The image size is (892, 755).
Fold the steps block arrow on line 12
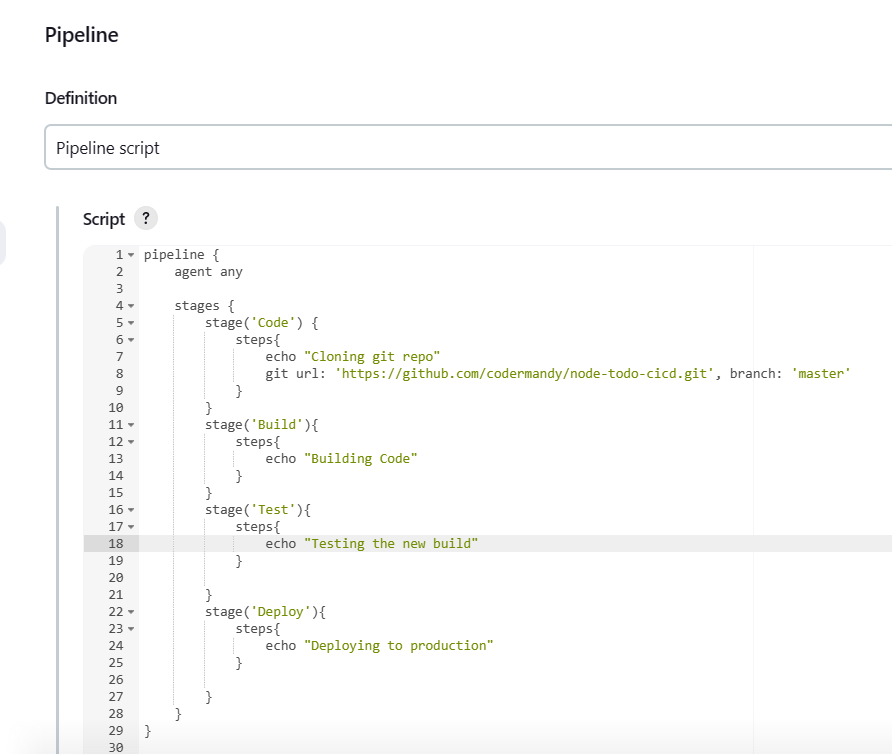pyautogui.click(x=131, y=442)
